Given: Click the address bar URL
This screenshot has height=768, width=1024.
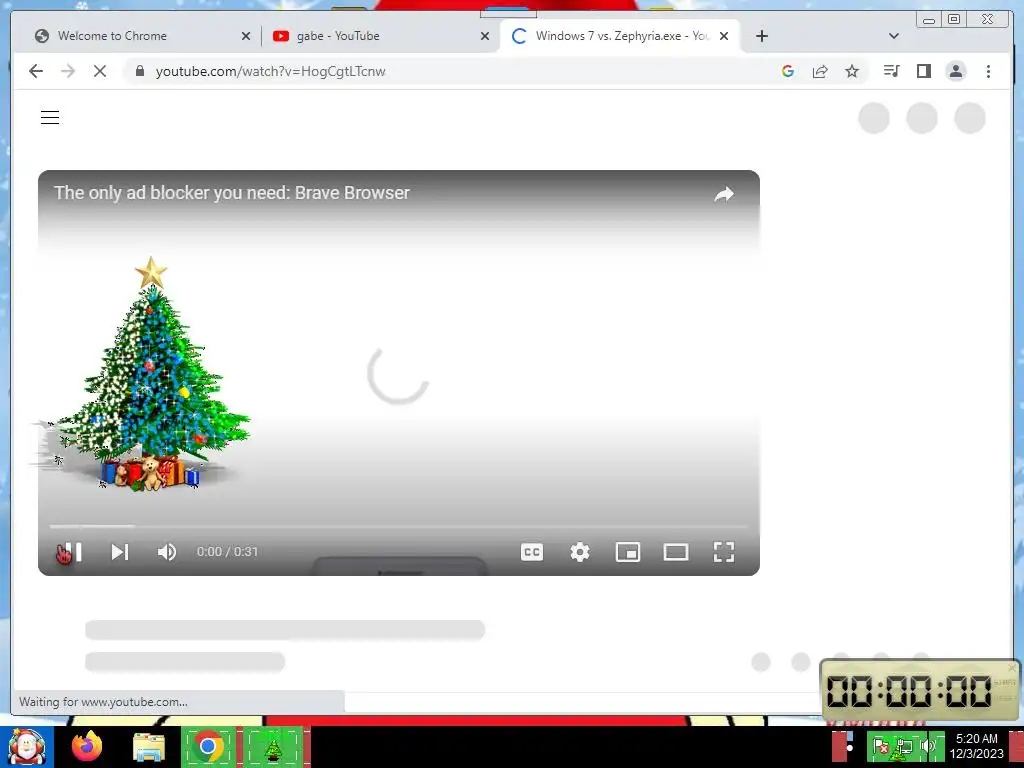Looking at the screenshot, I should pos(270,71).
